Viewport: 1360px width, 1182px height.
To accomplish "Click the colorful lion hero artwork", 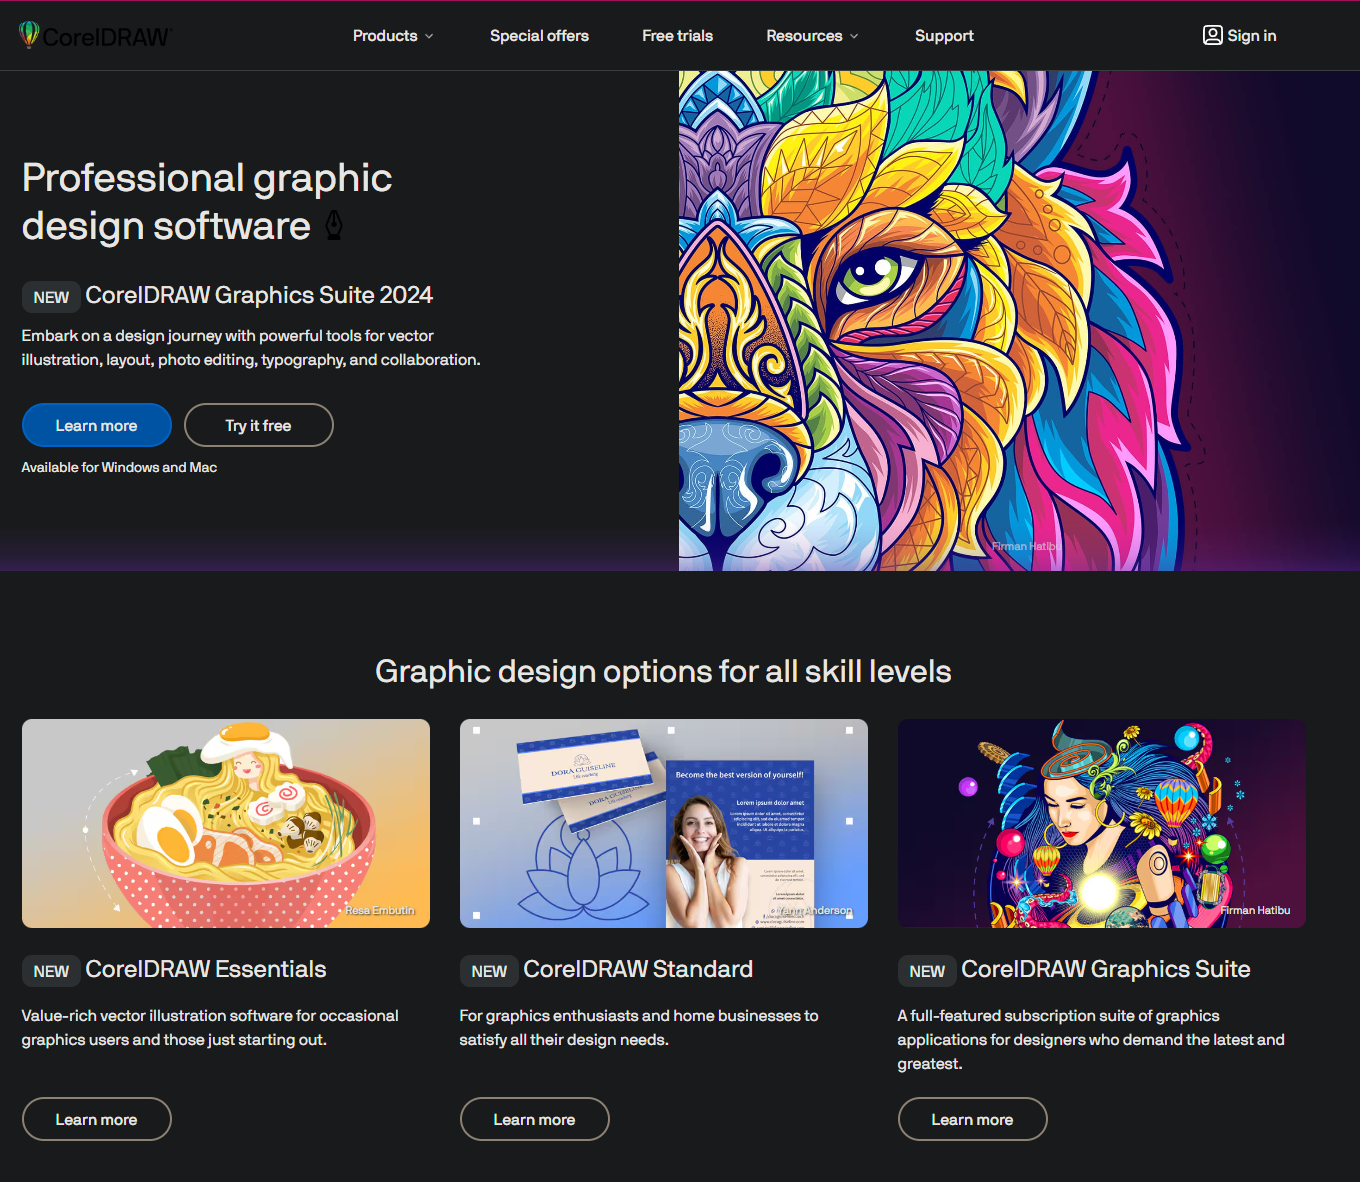I will coord(1019,321).
